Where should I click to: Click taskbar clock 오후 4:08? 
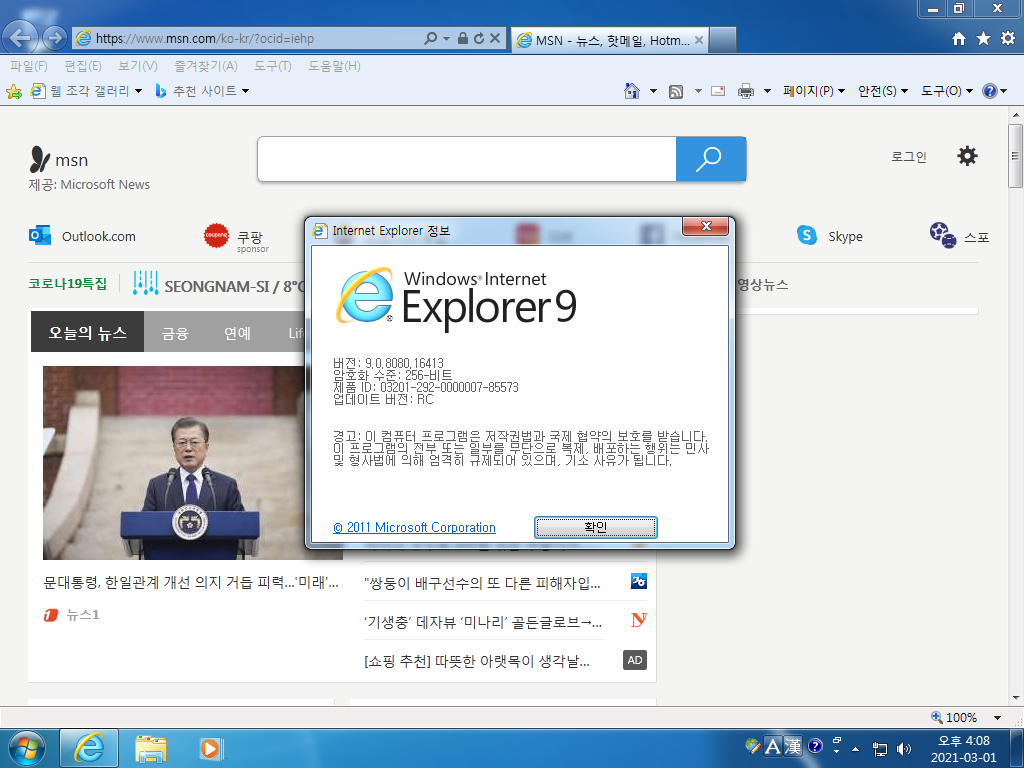tap(964, 741)
